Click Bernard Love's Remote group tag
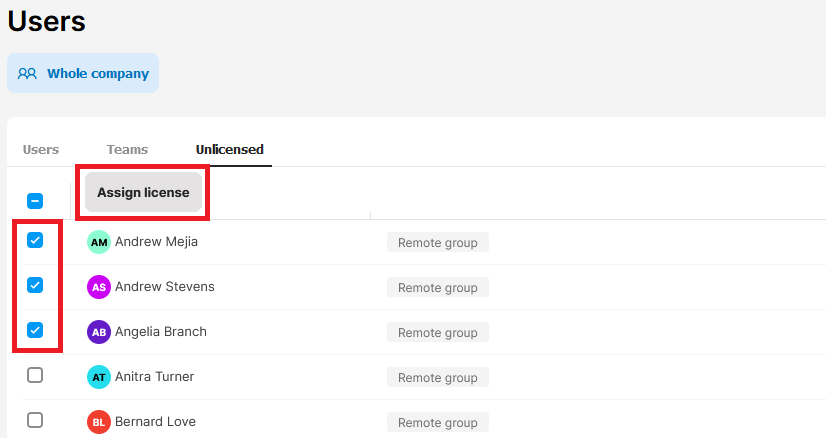Viewport: 826px width, 438px height. point(437,422)
